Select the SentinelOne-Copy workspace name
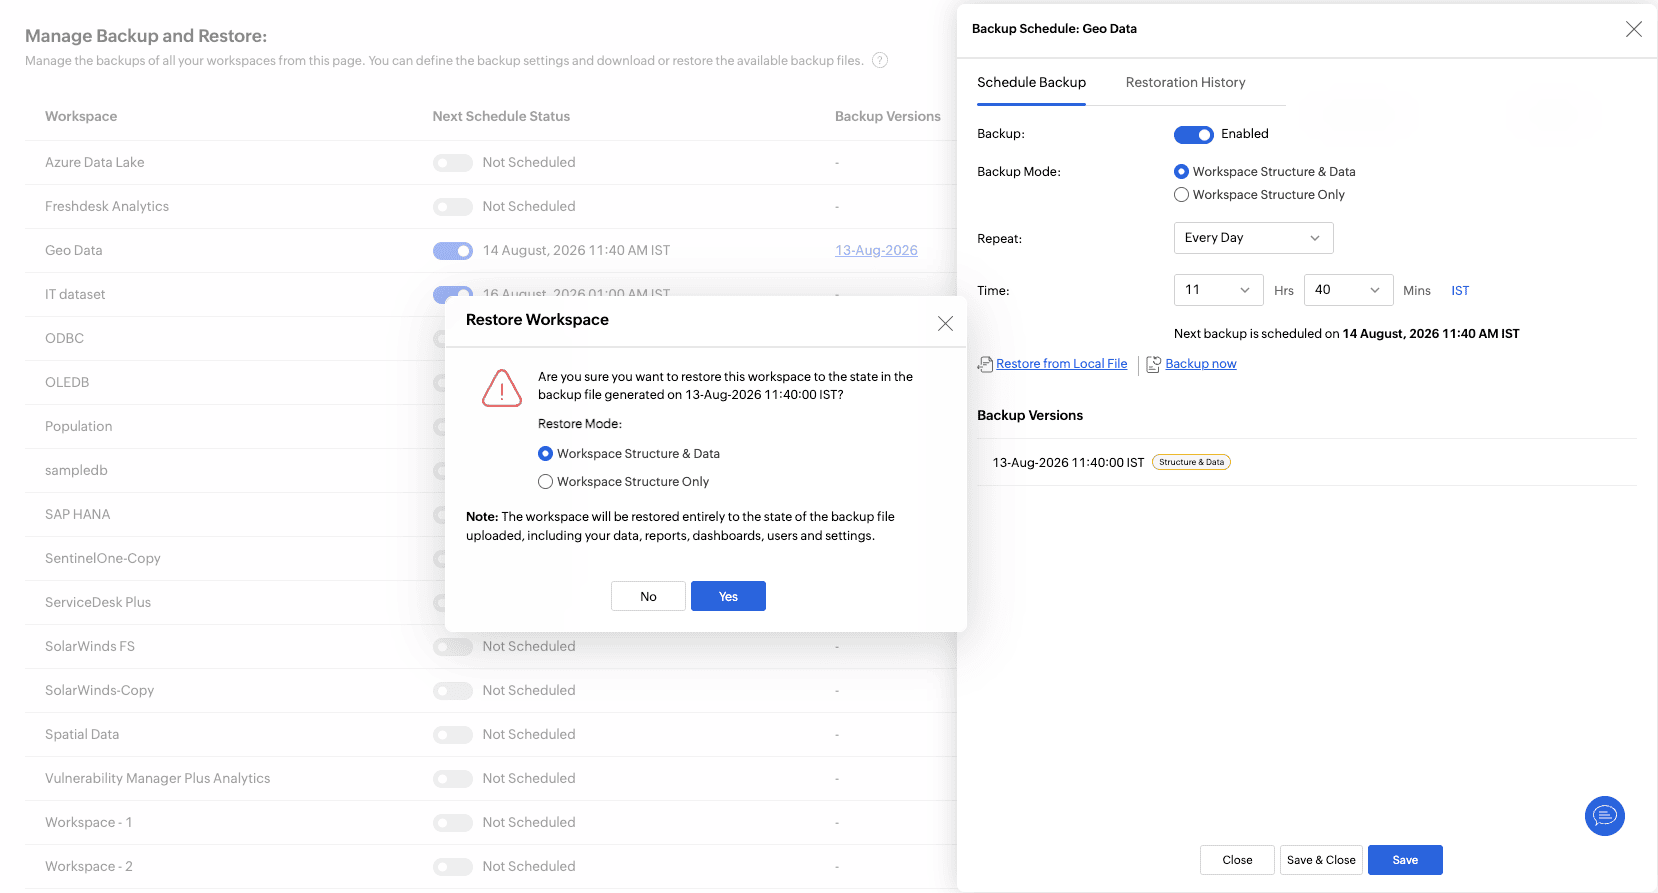This screenshot has height=893, width=1658. 102,559
